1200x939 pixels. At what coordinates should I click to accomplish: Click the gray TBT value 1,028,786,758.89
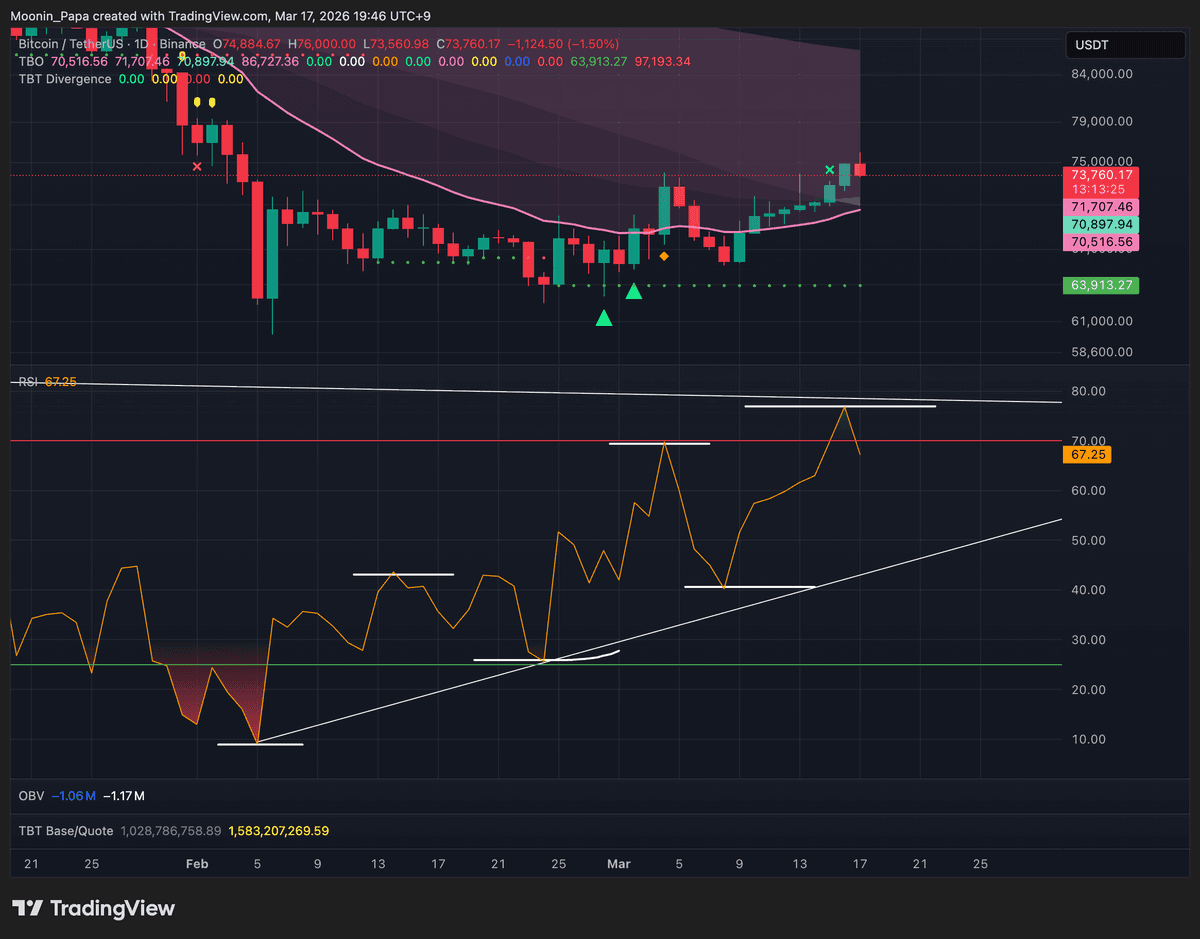[170, 830]
